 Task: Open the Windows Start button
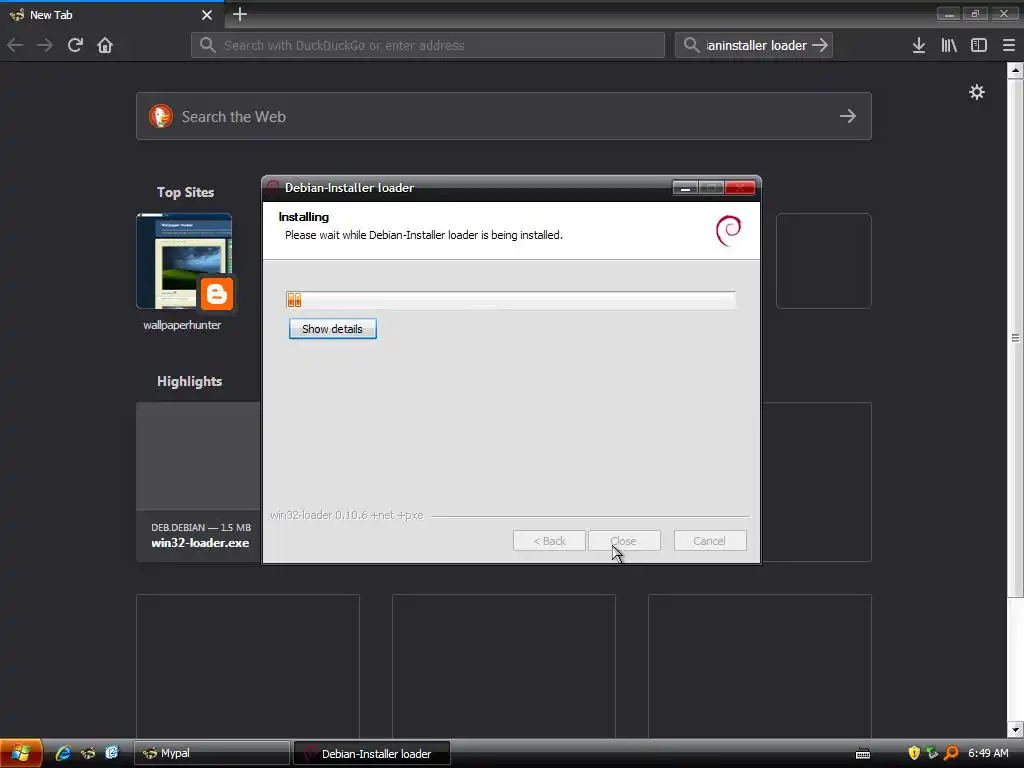tap(21, 753)
